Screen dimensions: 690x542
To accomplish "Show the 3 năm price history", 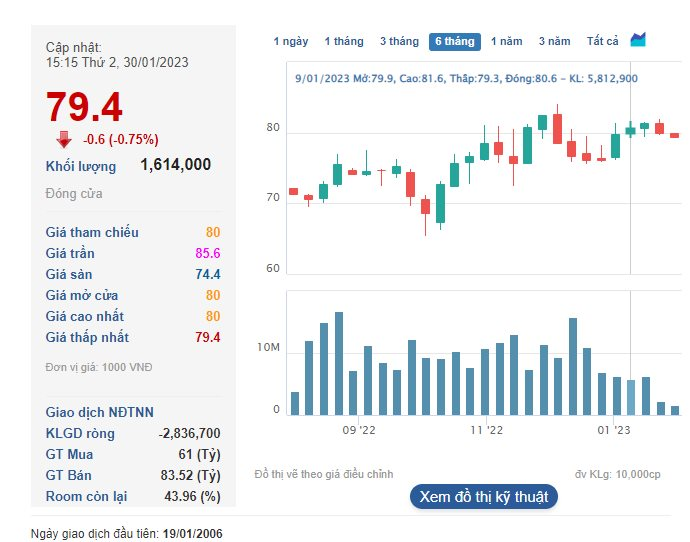I will pyautogui.click(x=554, y=41).
